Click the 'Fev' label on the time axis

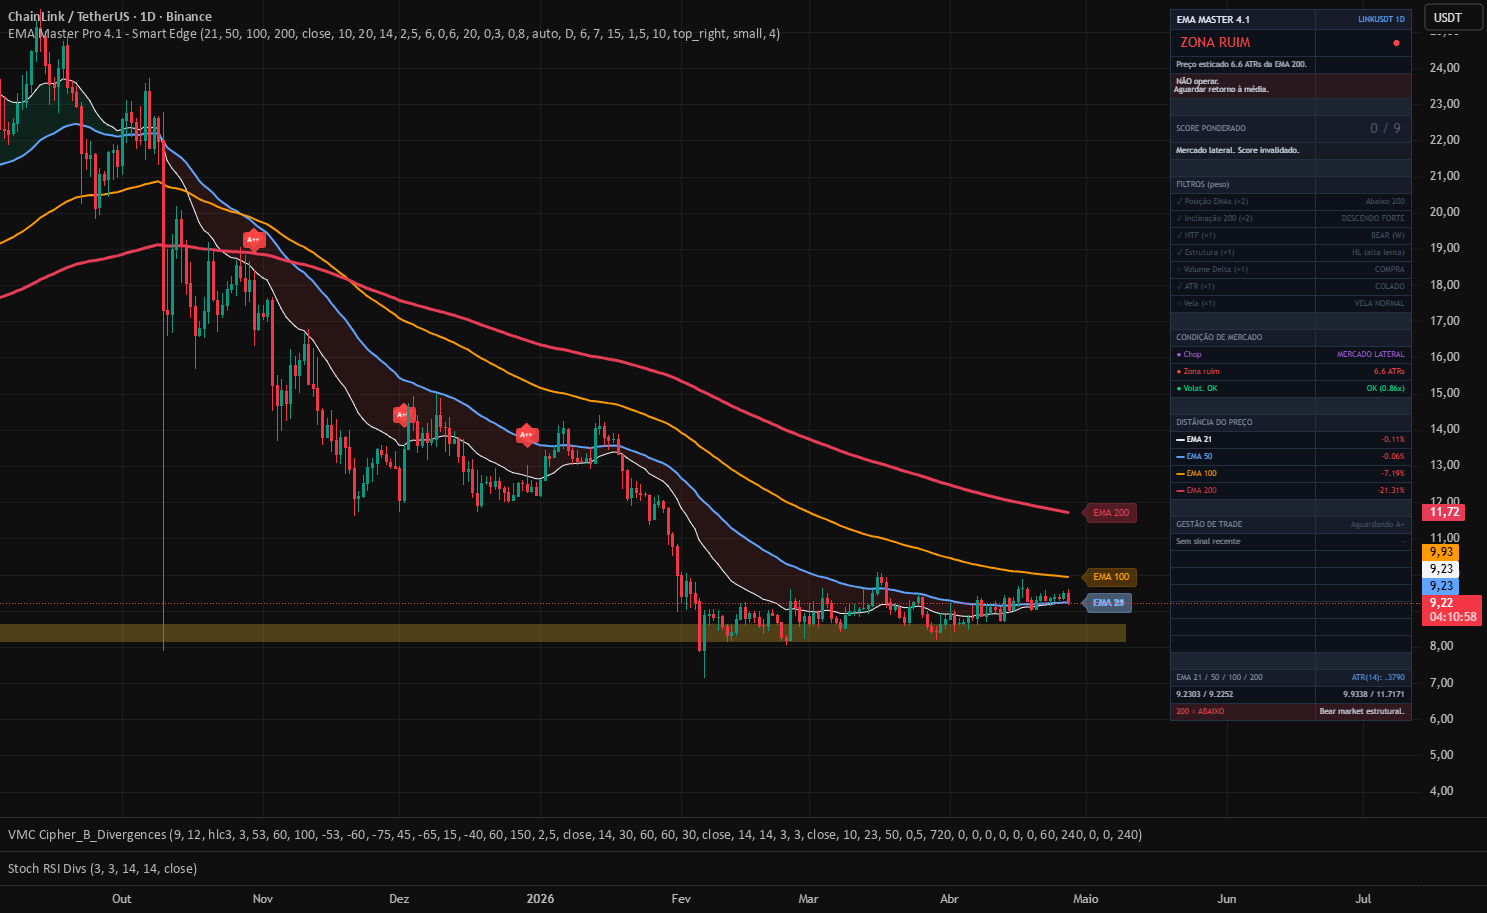(681, 898)
